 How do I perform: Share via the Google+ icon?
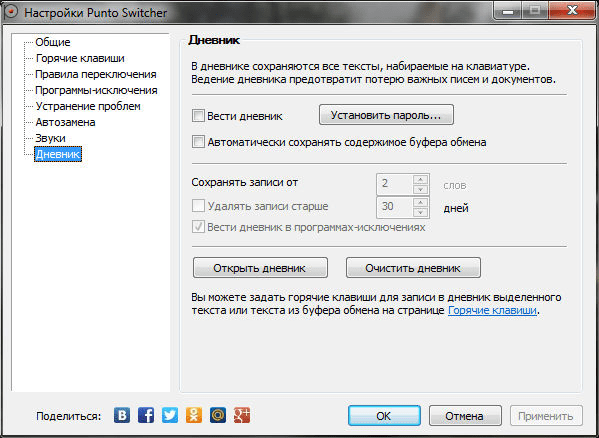[242, 415]
